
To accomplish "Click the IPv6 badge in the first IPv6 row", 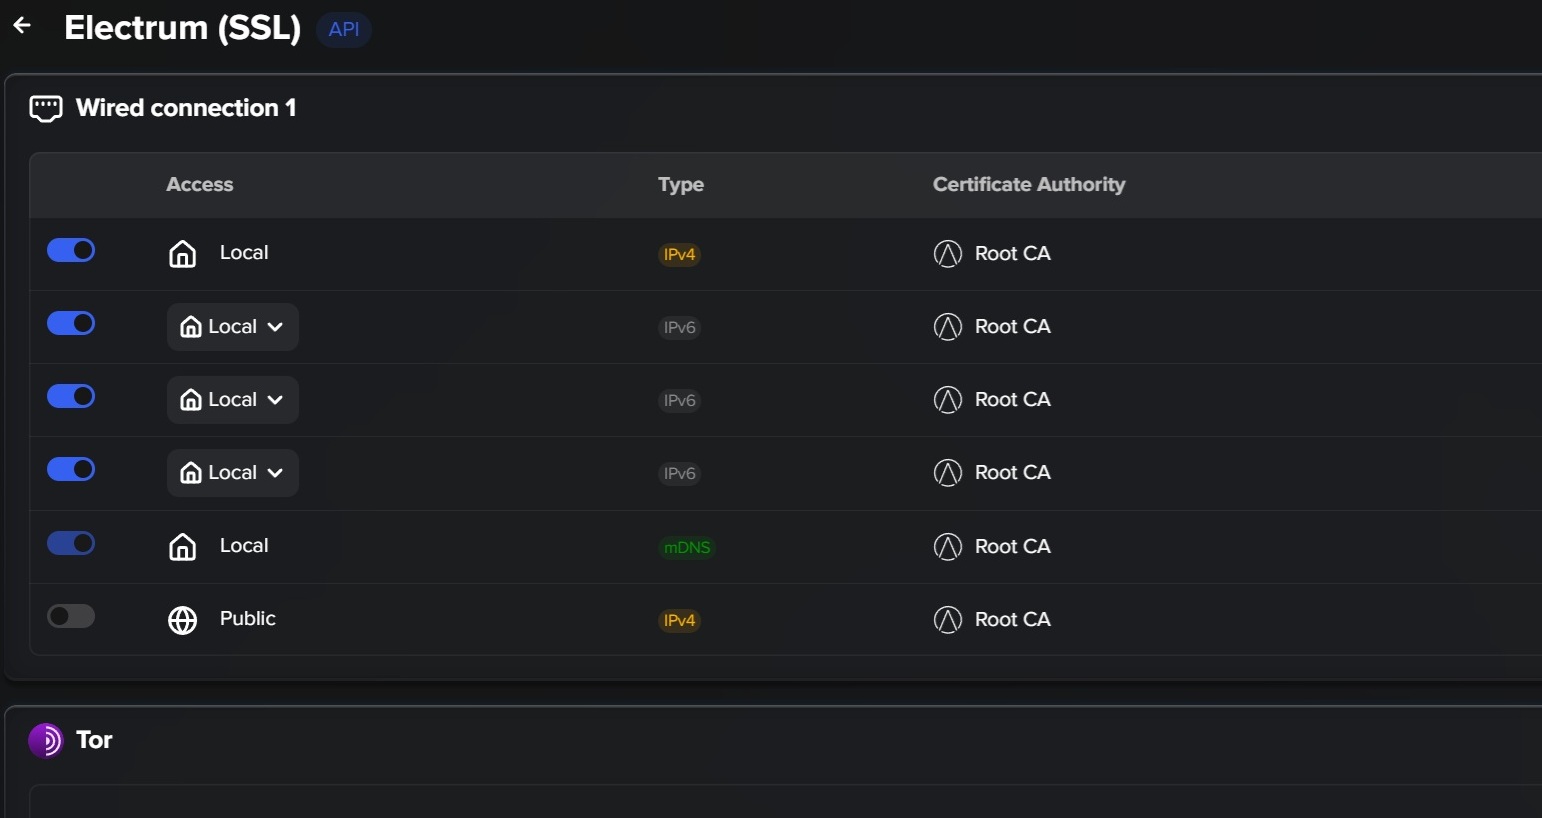I will 679,327.
